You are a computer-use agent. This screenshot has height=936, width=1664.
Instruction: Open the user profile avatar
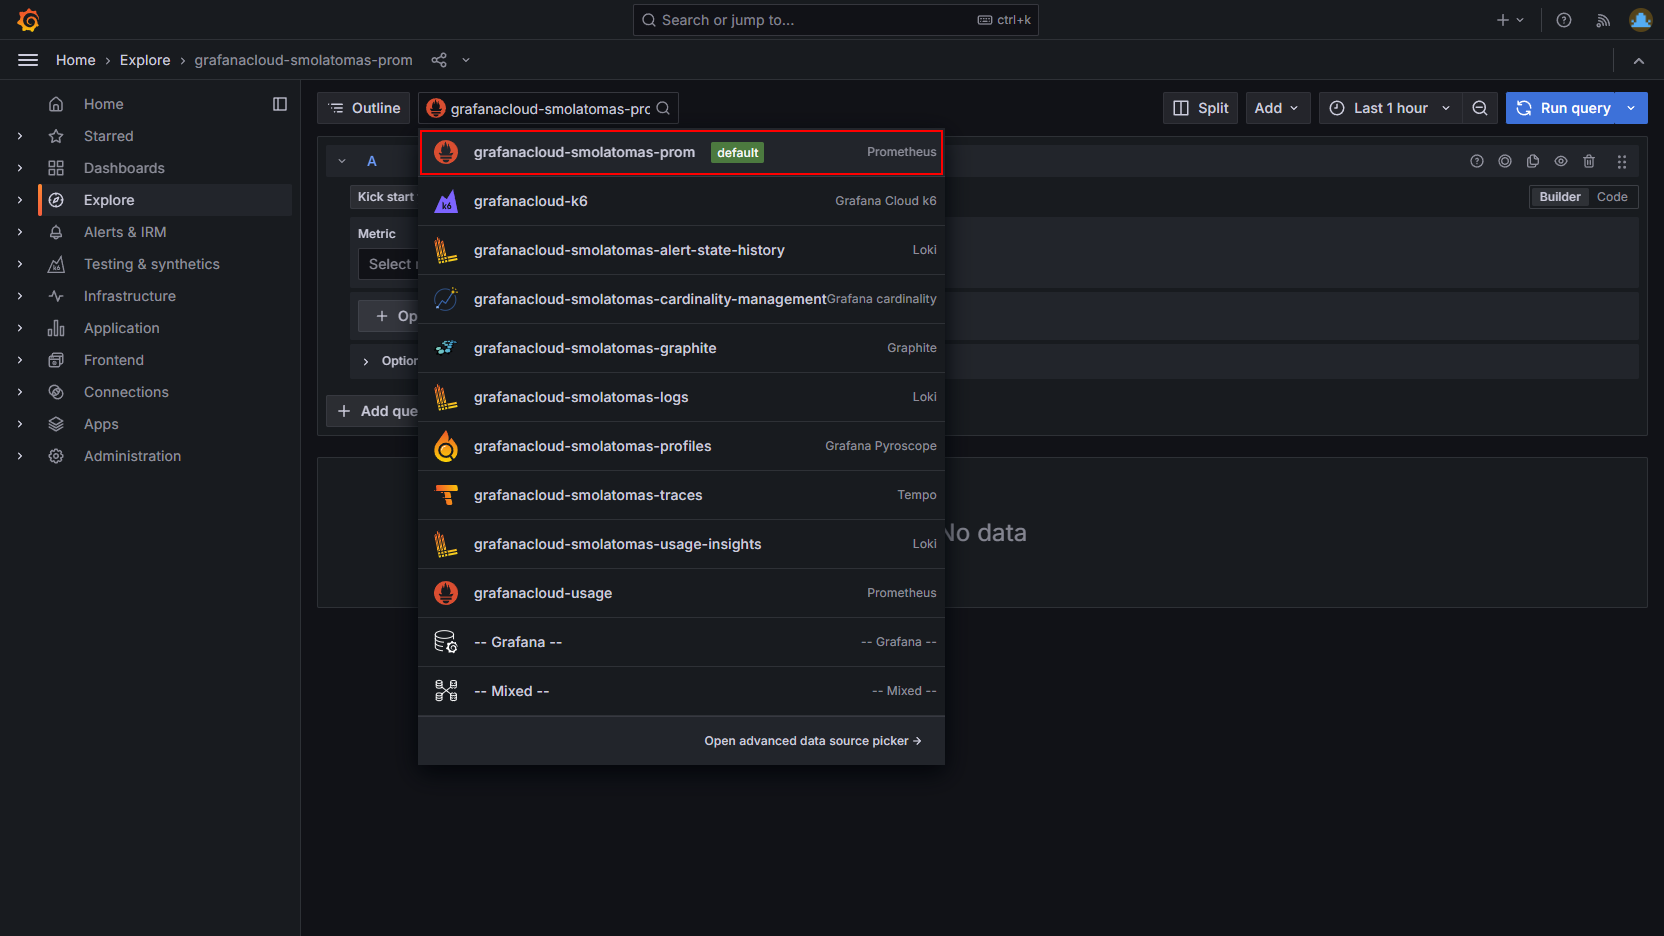click(1641, 20)
